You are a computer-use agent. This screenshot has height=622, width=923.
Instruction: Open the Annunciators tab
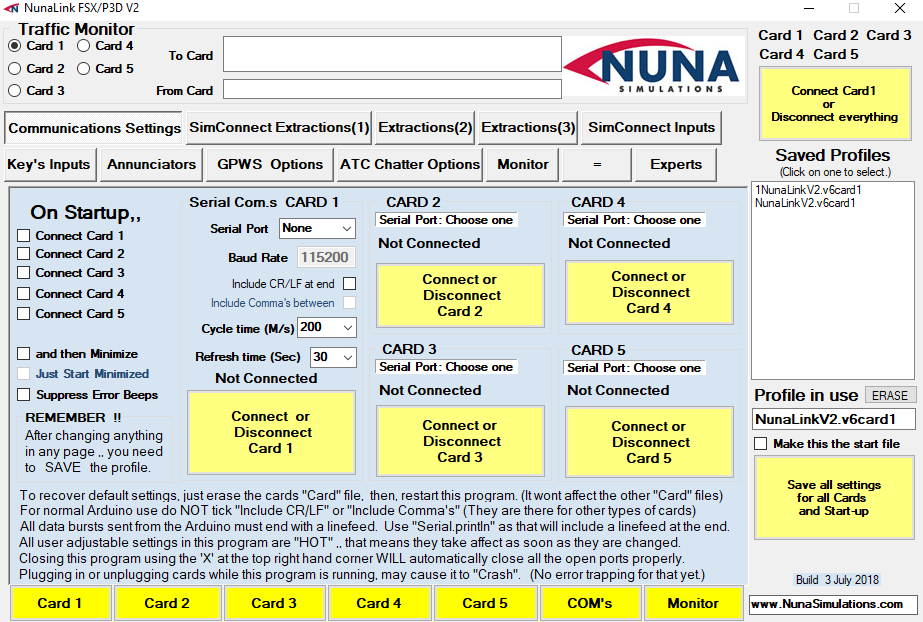click(151, 165)
